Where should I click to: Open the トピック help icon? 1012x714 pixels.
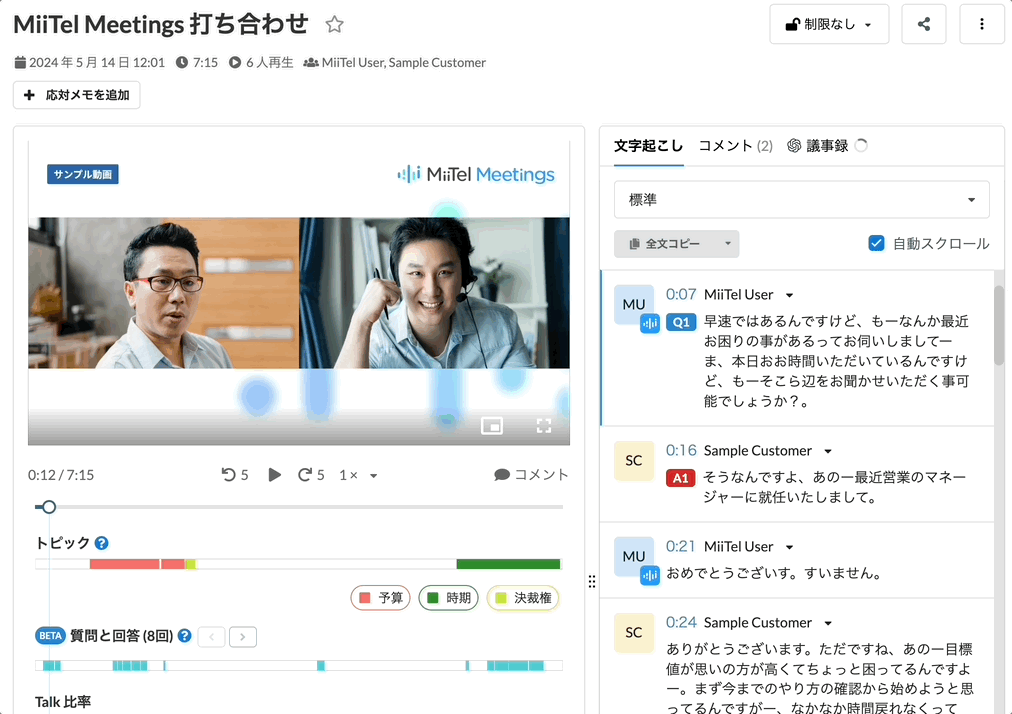[x=101, y=543]
